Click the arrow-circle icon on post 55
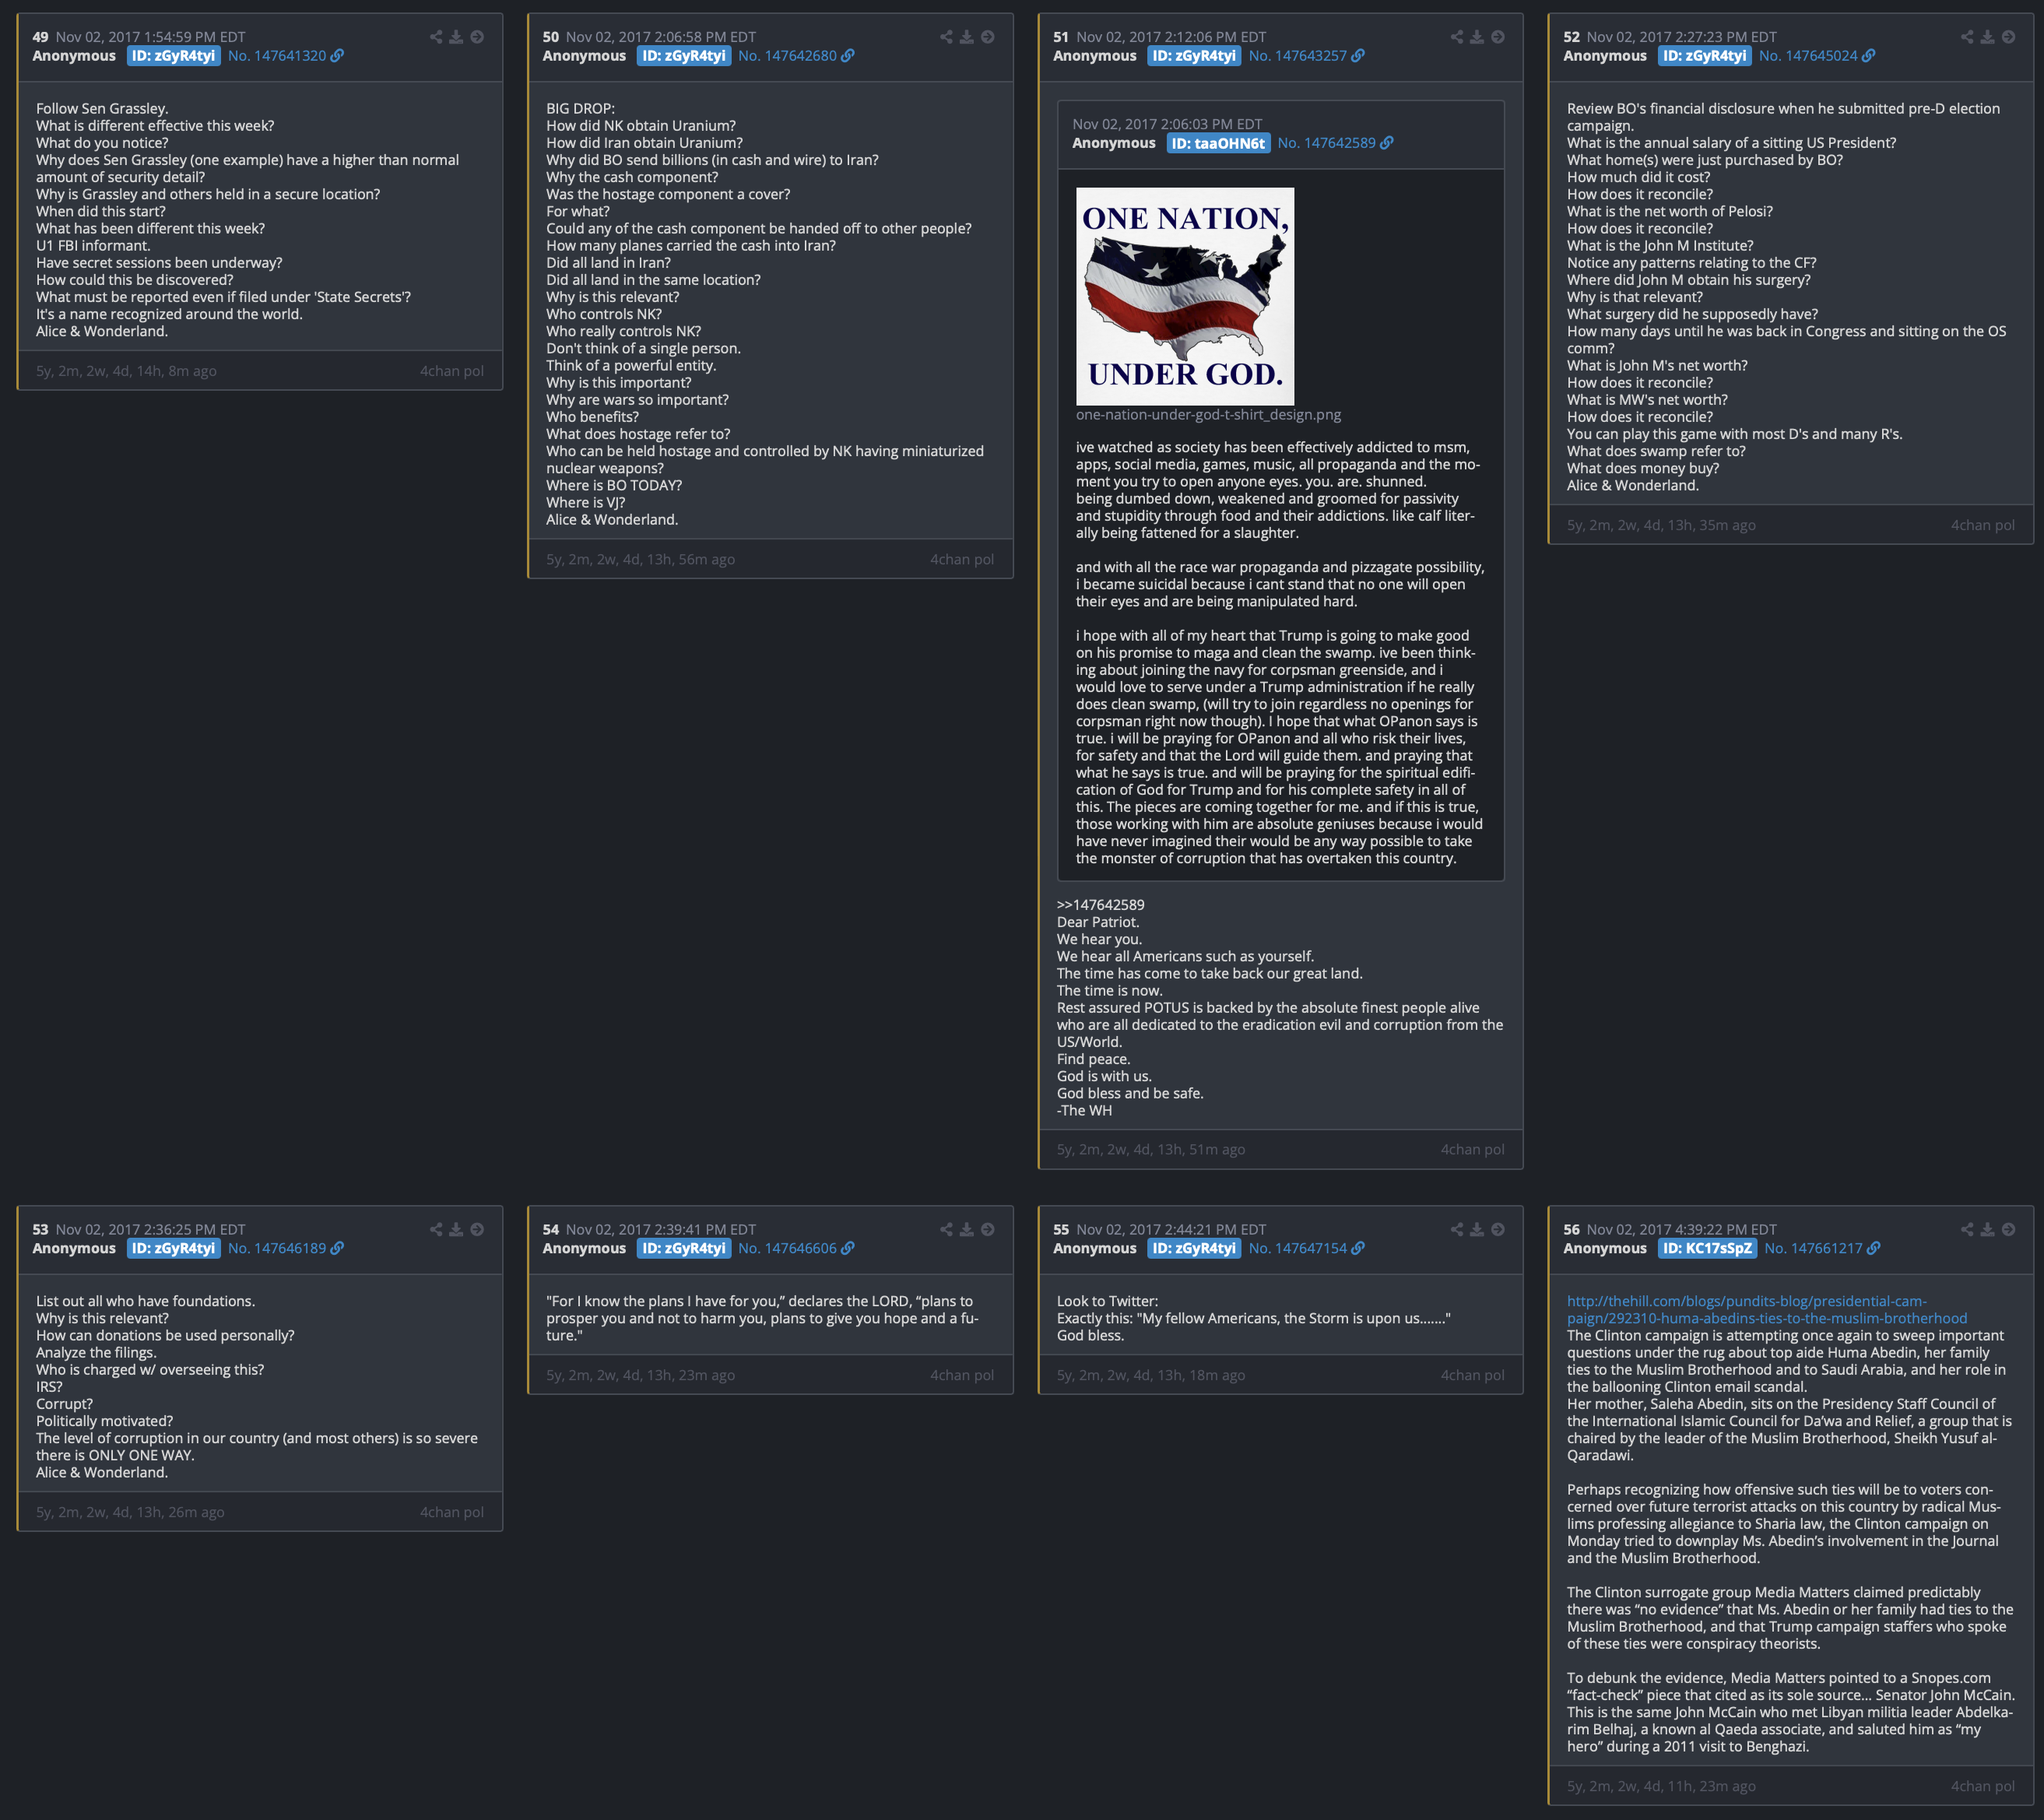This screenshot has width=2044, height=1820. (1498, 1229)
